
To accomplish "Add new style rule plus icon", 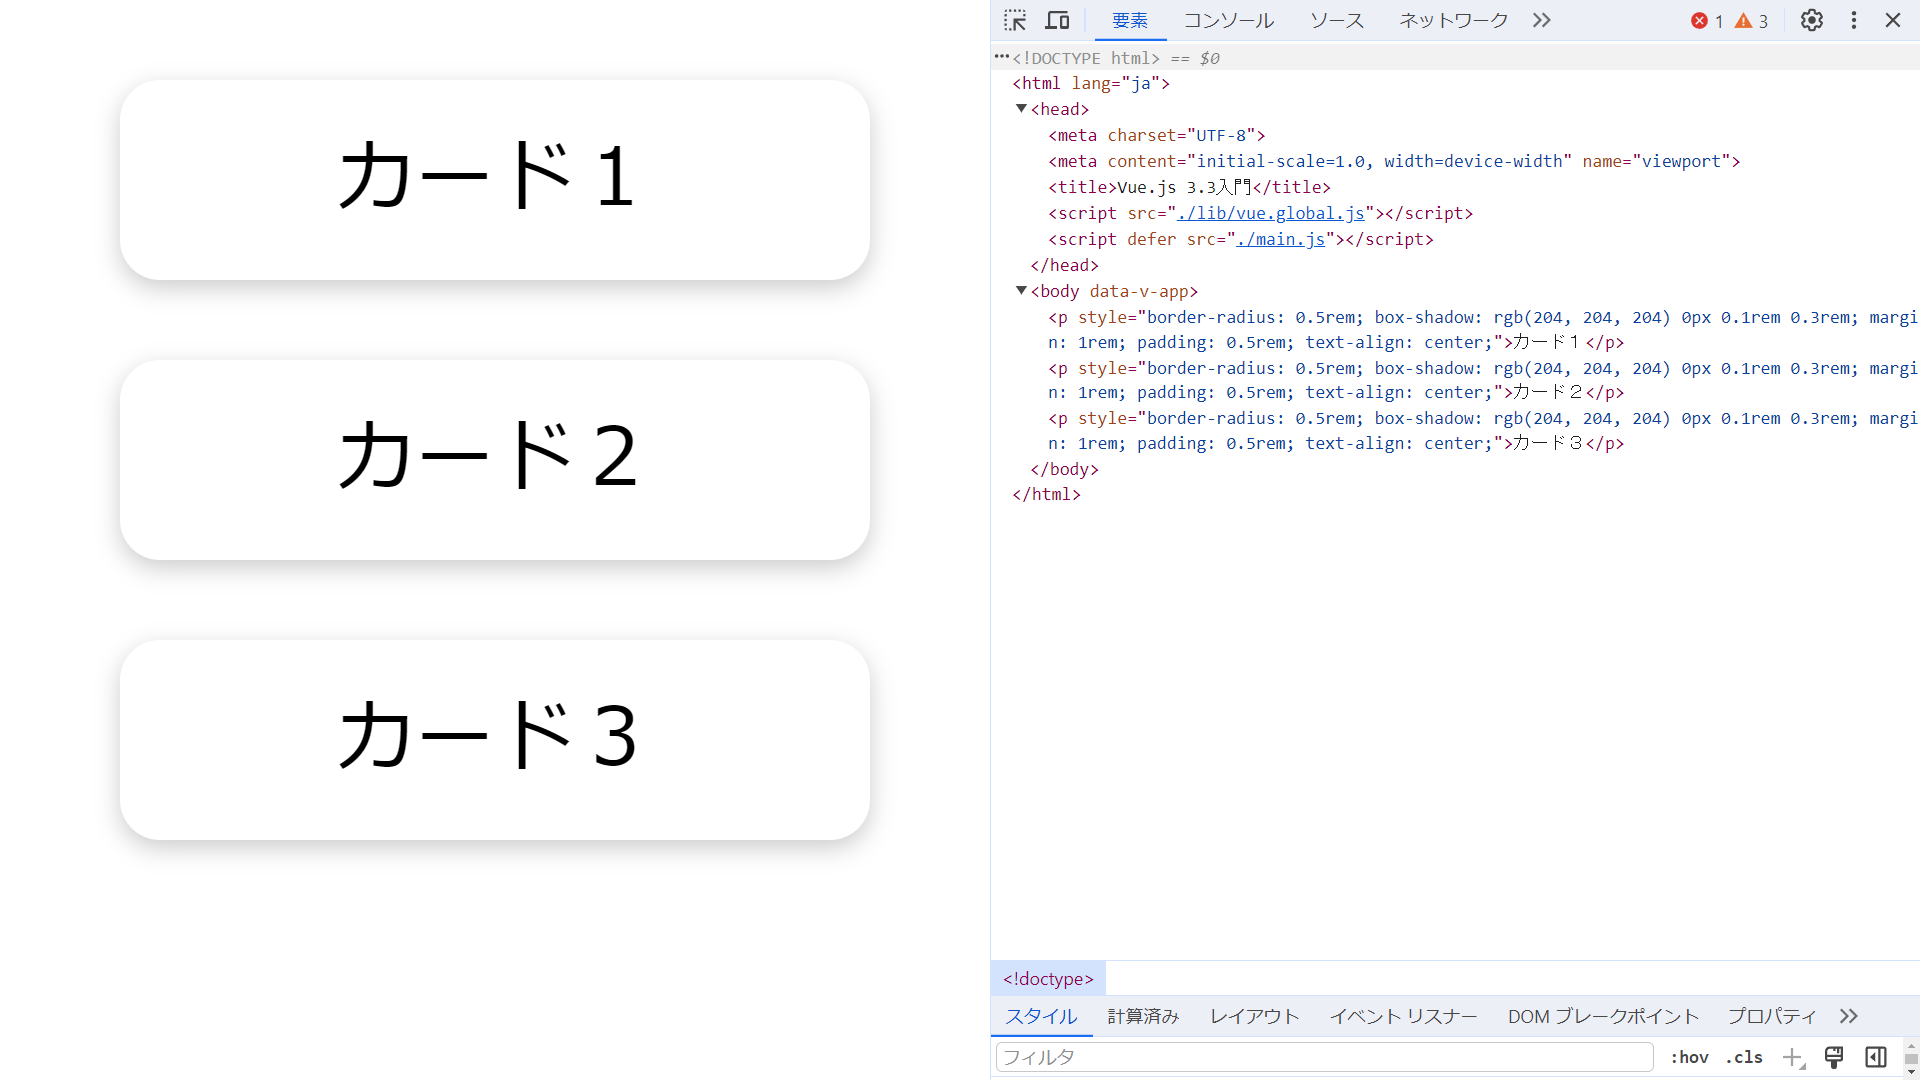I will (1792, 1057).
